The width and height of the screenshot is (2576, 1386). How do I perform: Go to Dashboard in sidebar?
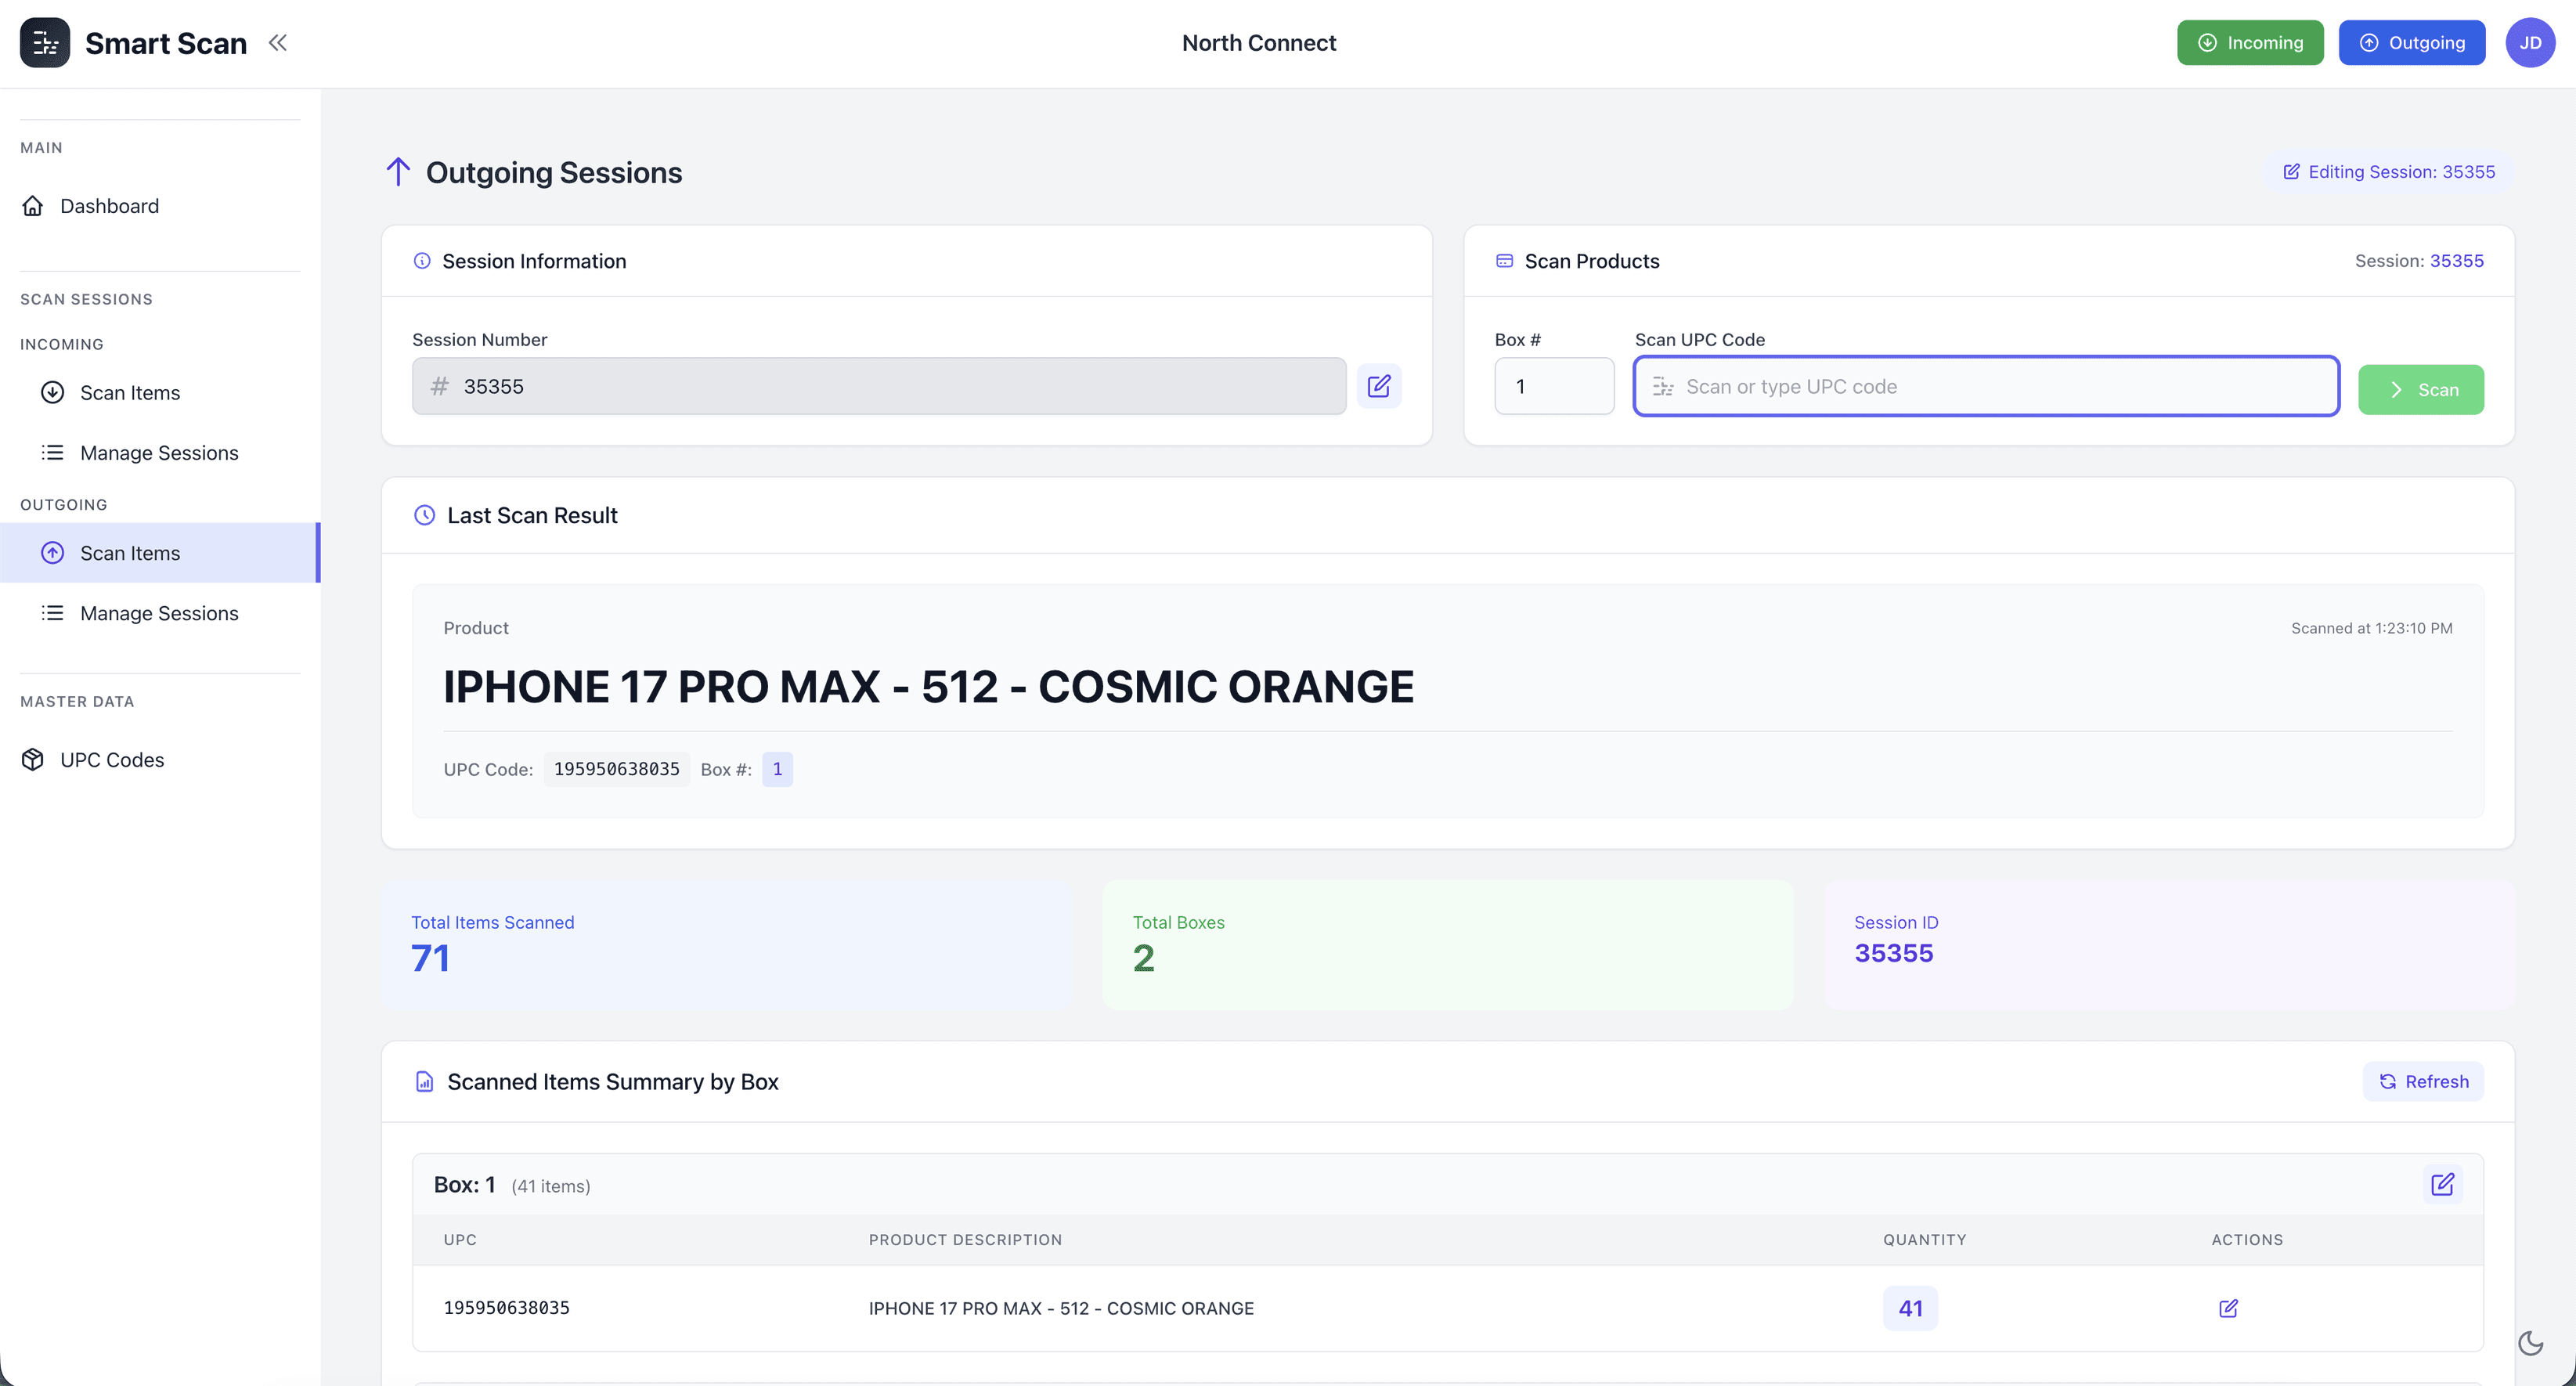[109, 205]
